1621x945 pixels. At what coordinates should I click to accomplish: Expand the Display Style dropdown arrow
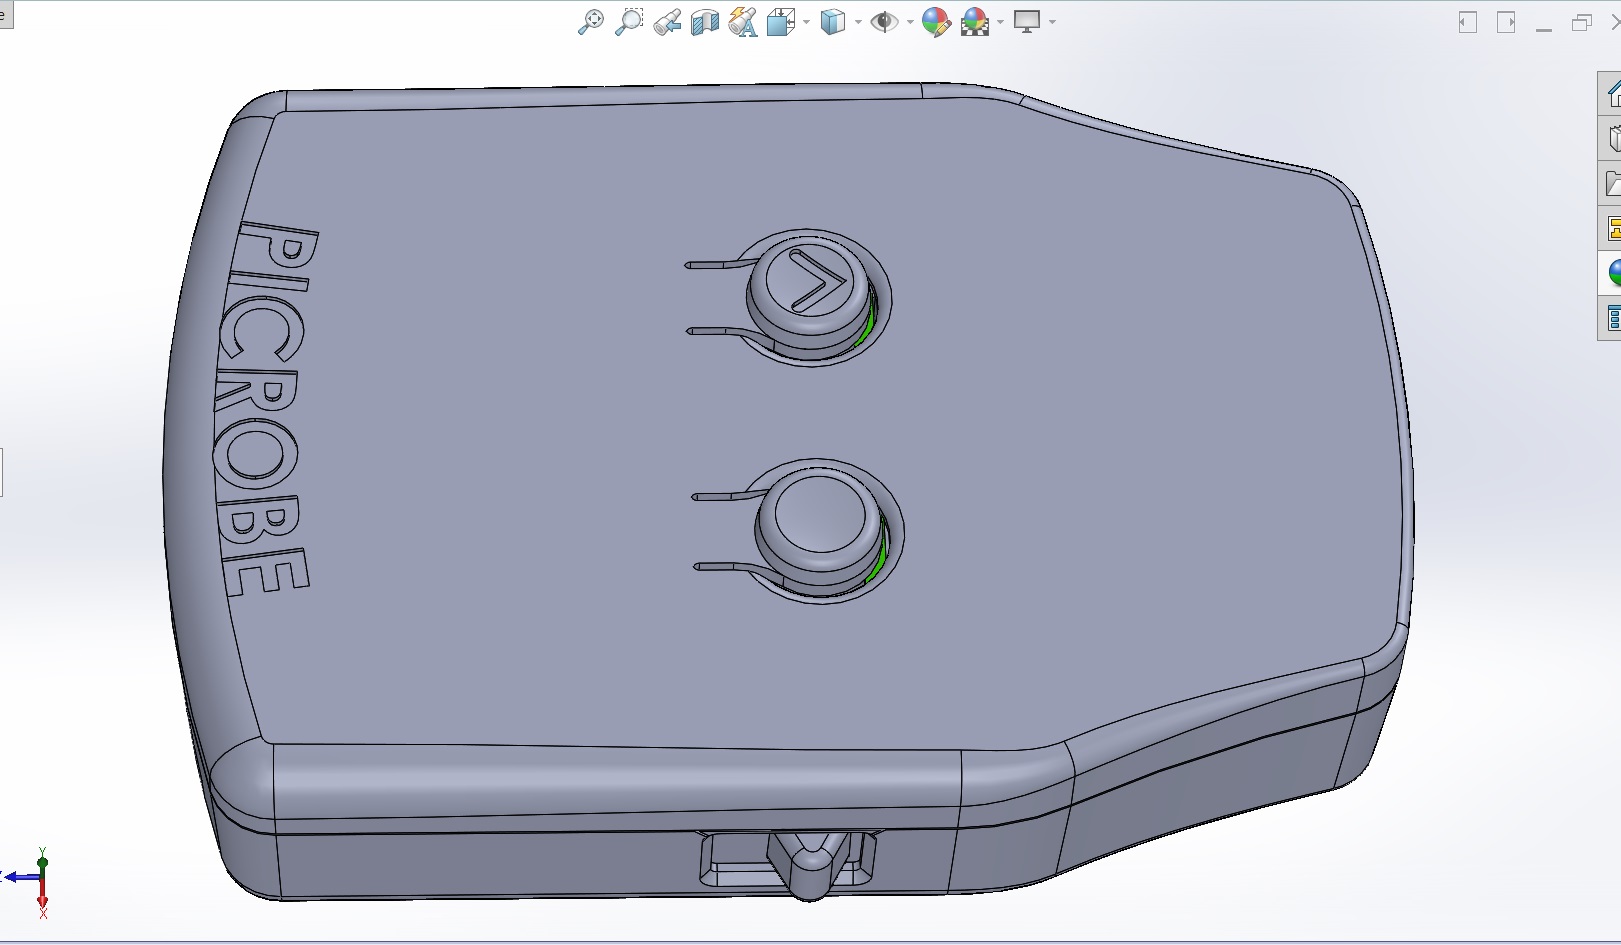tap(858, 22)
